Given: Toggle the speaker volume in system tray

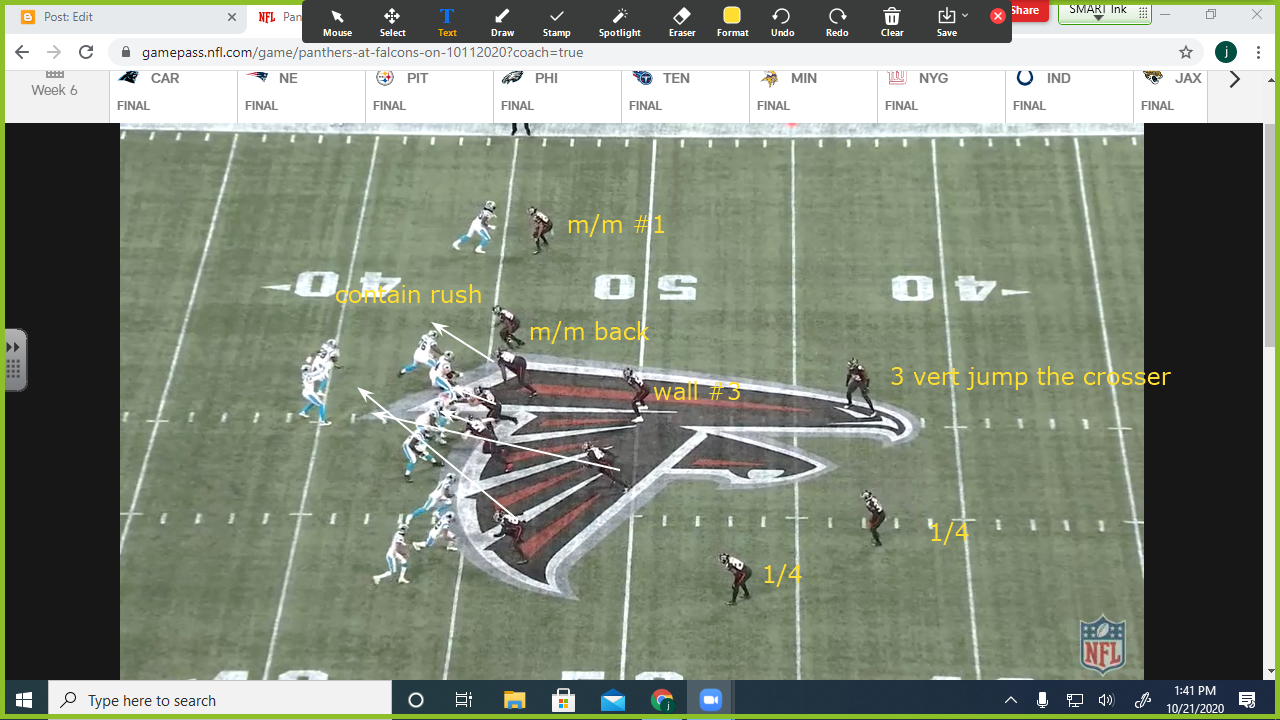Looking at the screenshot, I should pos(1106,699).
